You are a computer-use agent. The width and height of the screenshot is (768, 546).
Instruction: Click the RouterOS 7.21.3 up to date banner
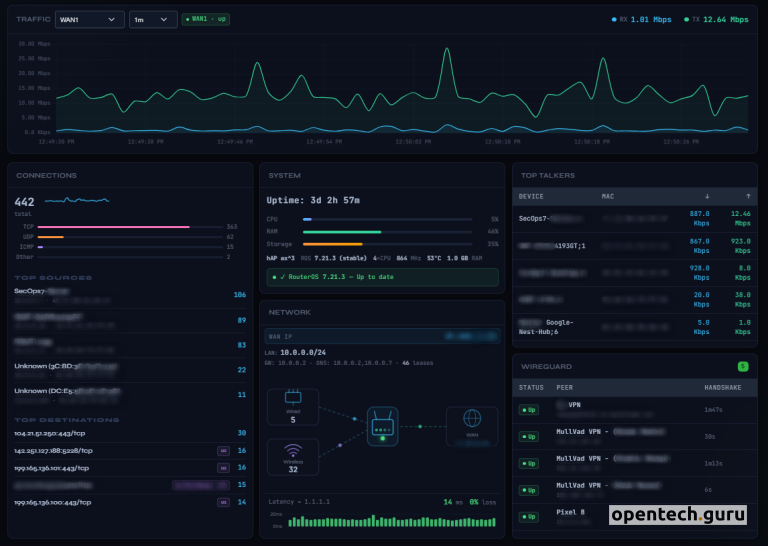(x=382, y=276)
